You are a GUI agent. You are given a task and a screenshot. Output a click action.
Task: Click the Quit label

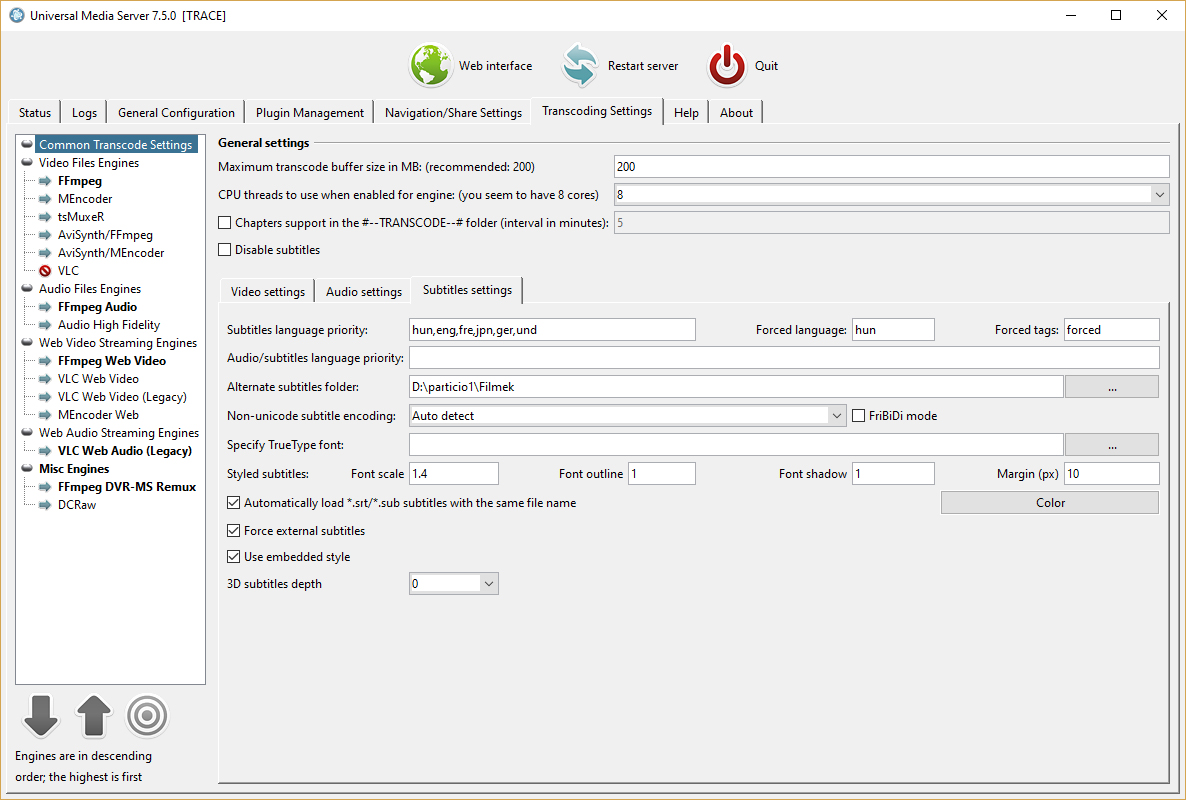click(766, 66)
